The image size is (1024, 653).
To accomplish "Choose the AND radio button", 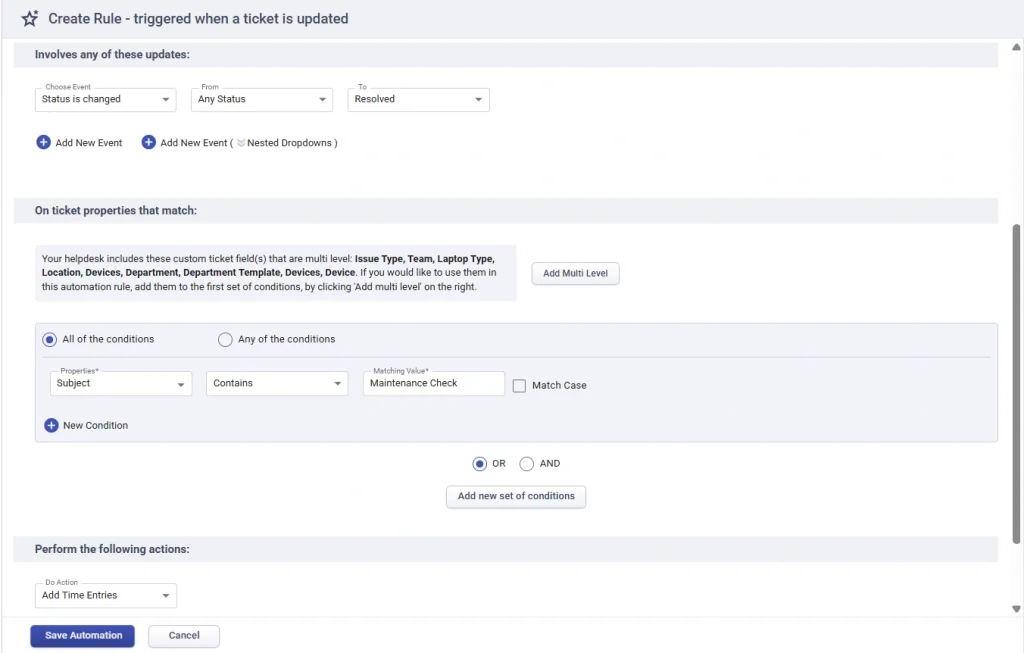I will [527, 464].
